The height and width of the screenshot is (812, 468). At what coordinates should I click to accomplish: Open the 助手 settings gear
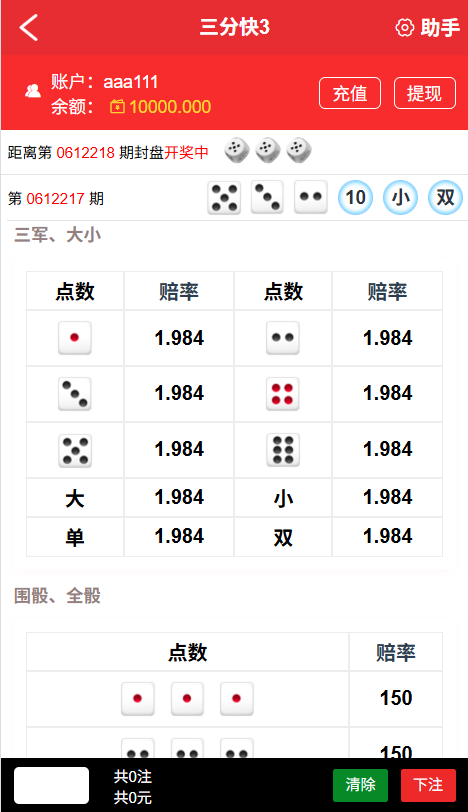404,27
